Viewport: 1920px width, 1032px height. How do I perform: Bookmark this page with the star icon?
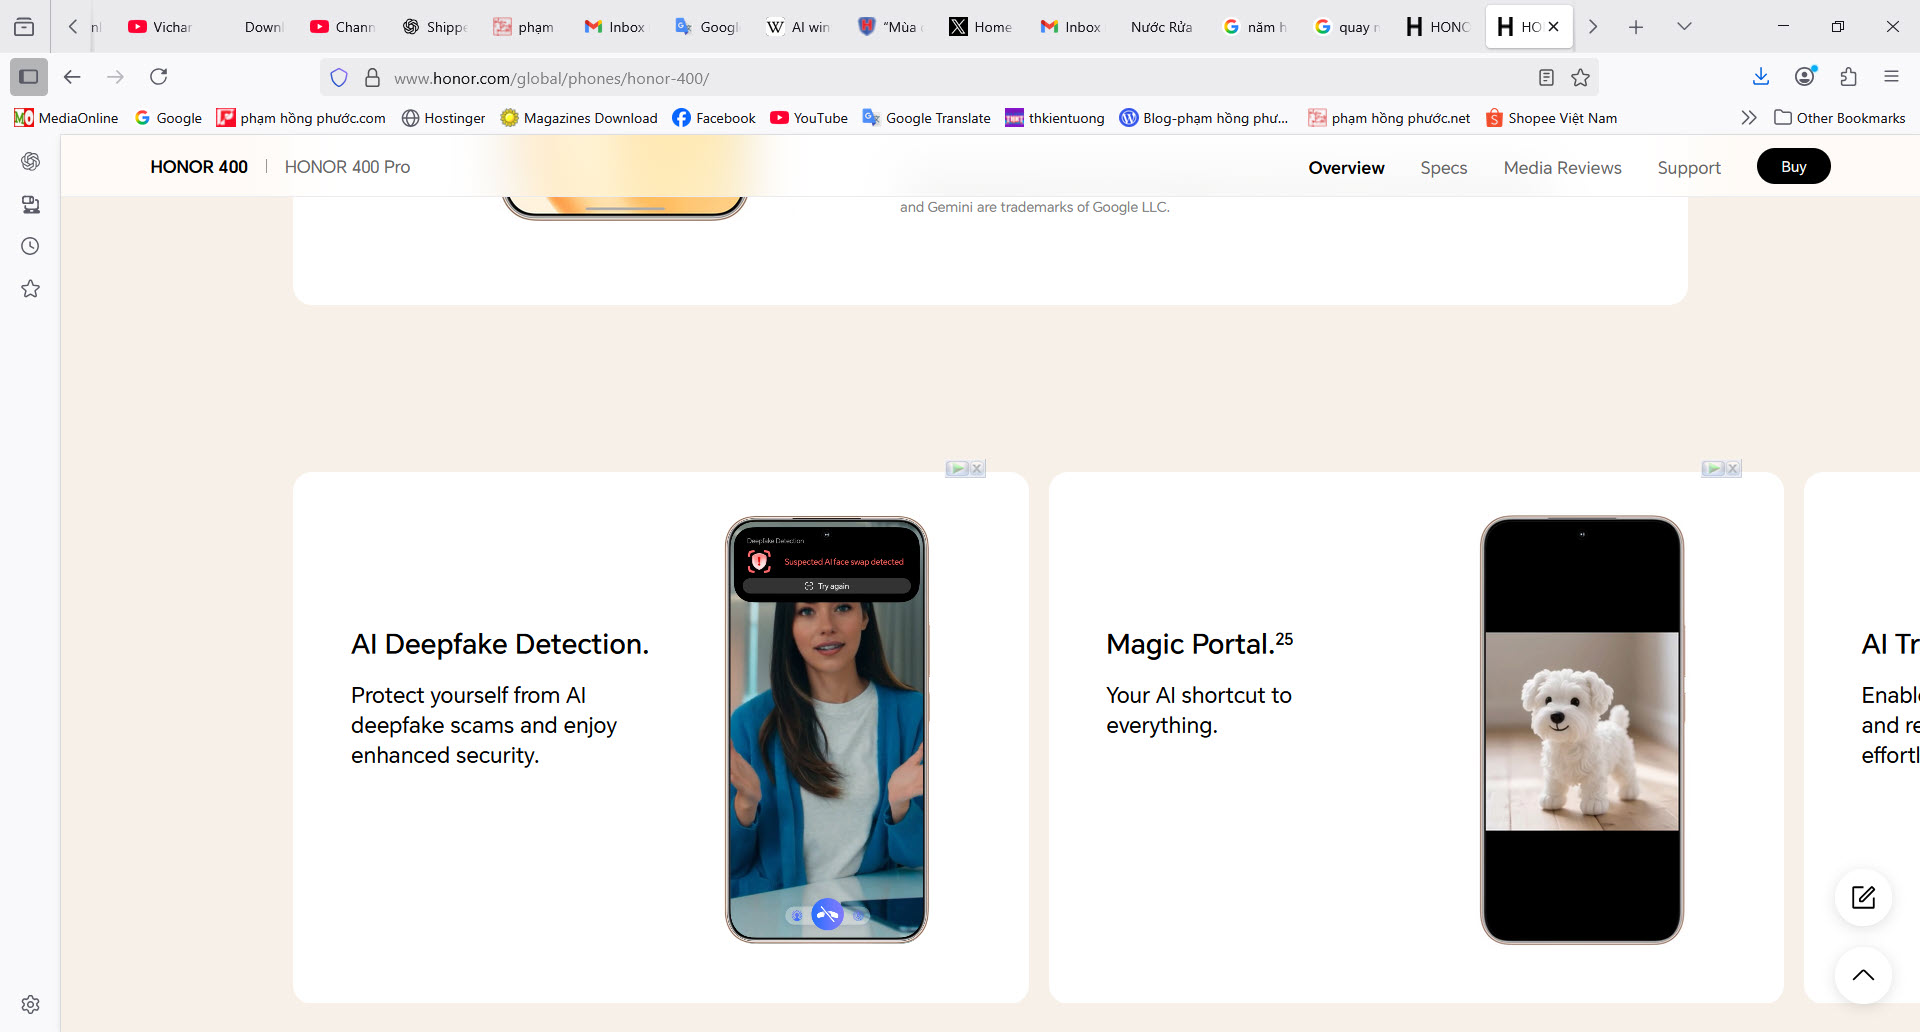[1580, 78]
